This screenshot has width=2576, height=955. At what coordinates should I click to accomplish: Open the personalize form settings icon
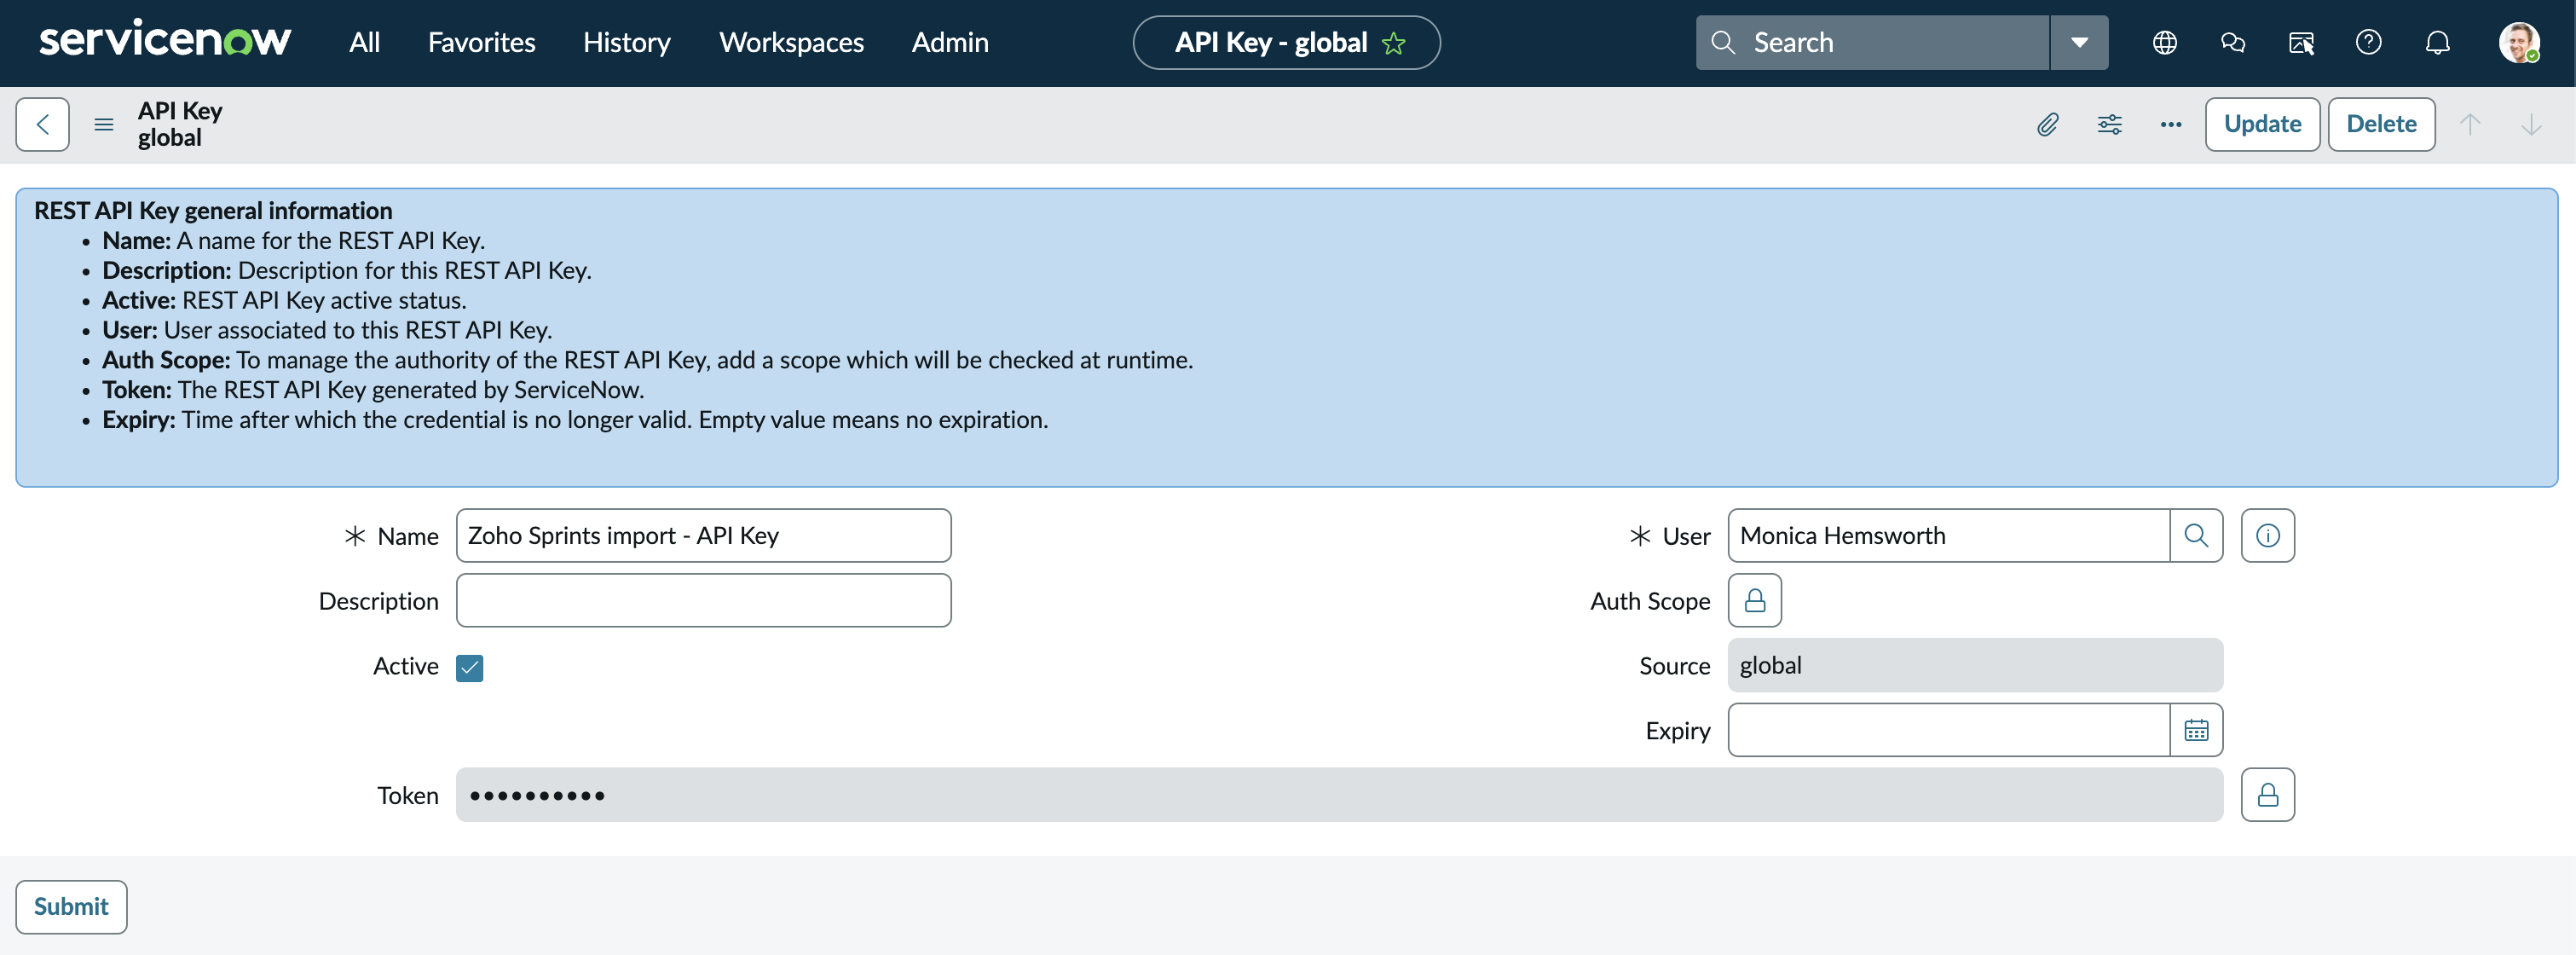2109,124
